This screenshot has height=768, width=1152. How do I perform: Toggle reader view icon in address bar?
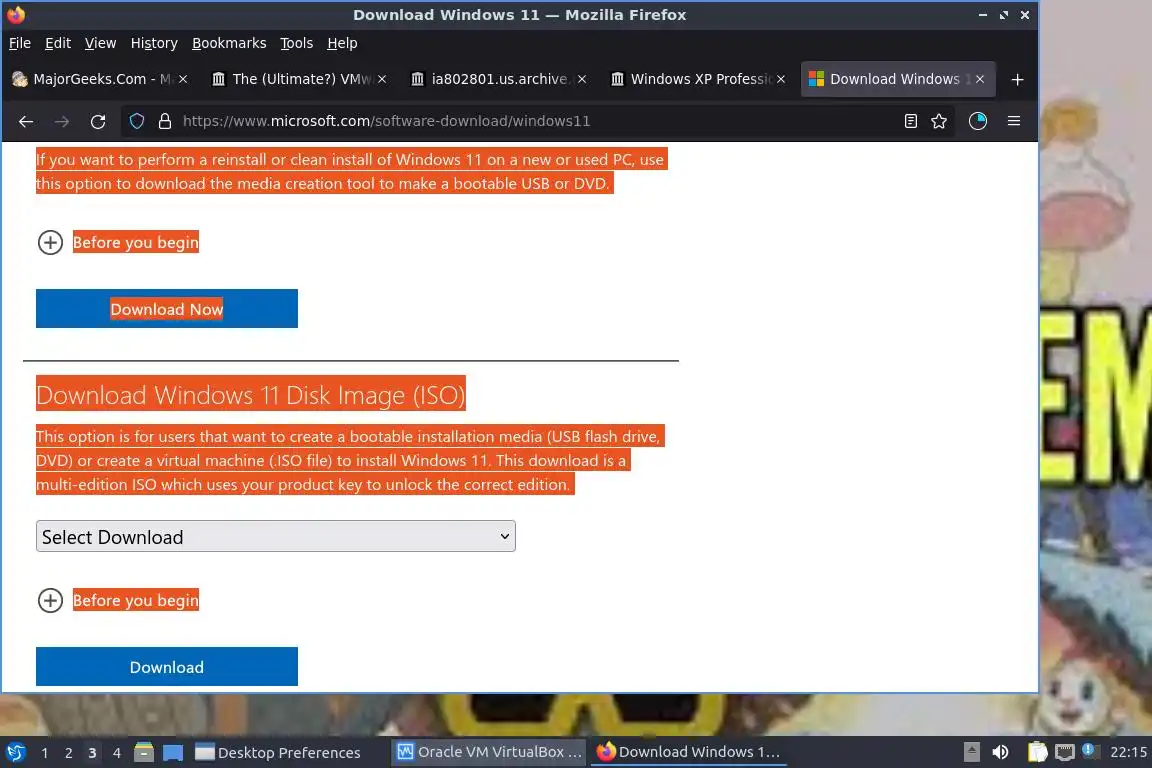910,121
